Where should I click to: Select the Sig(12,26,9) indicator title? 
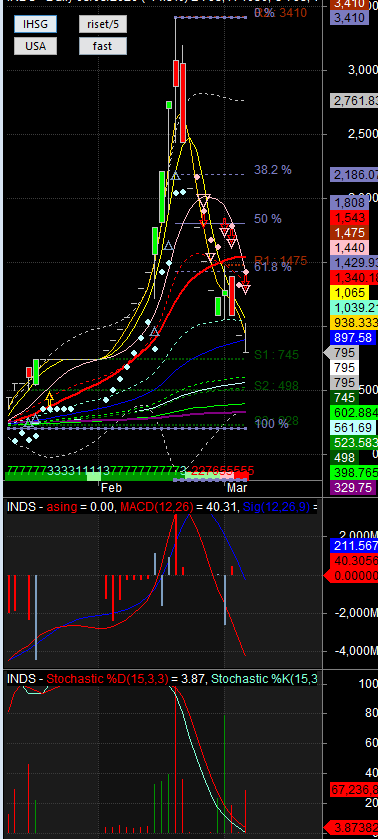[276, 506]
